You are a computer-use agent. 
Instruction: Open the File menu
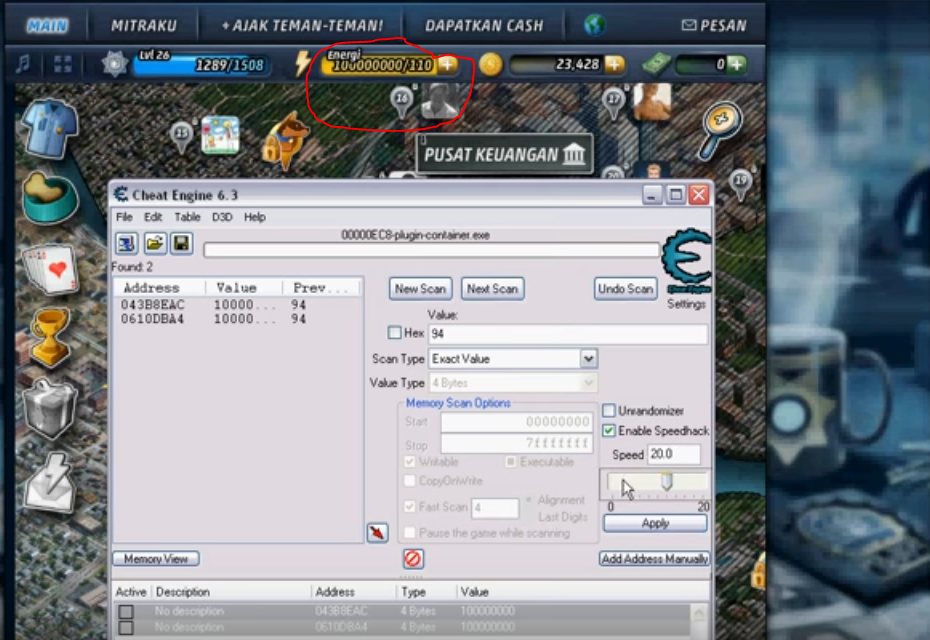point(124,217)
